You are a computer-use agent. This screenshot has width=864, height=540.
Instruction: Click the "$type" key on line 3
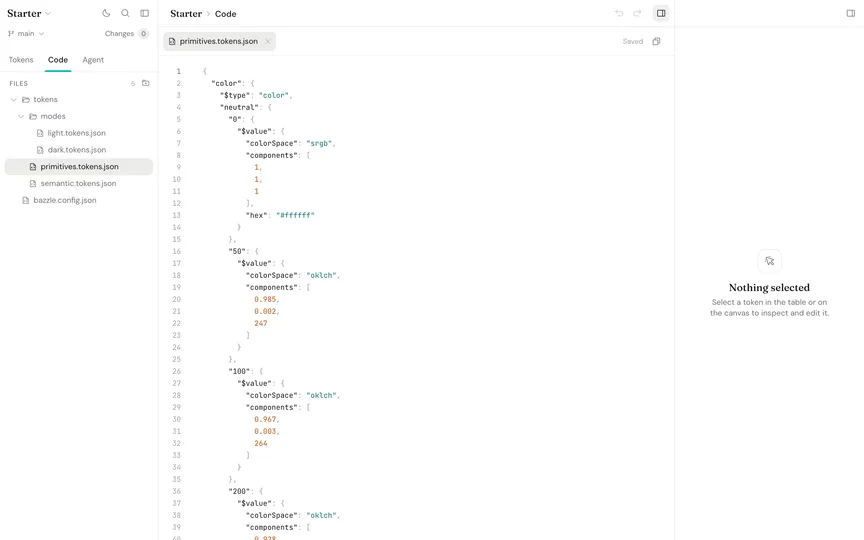point(235,95)
